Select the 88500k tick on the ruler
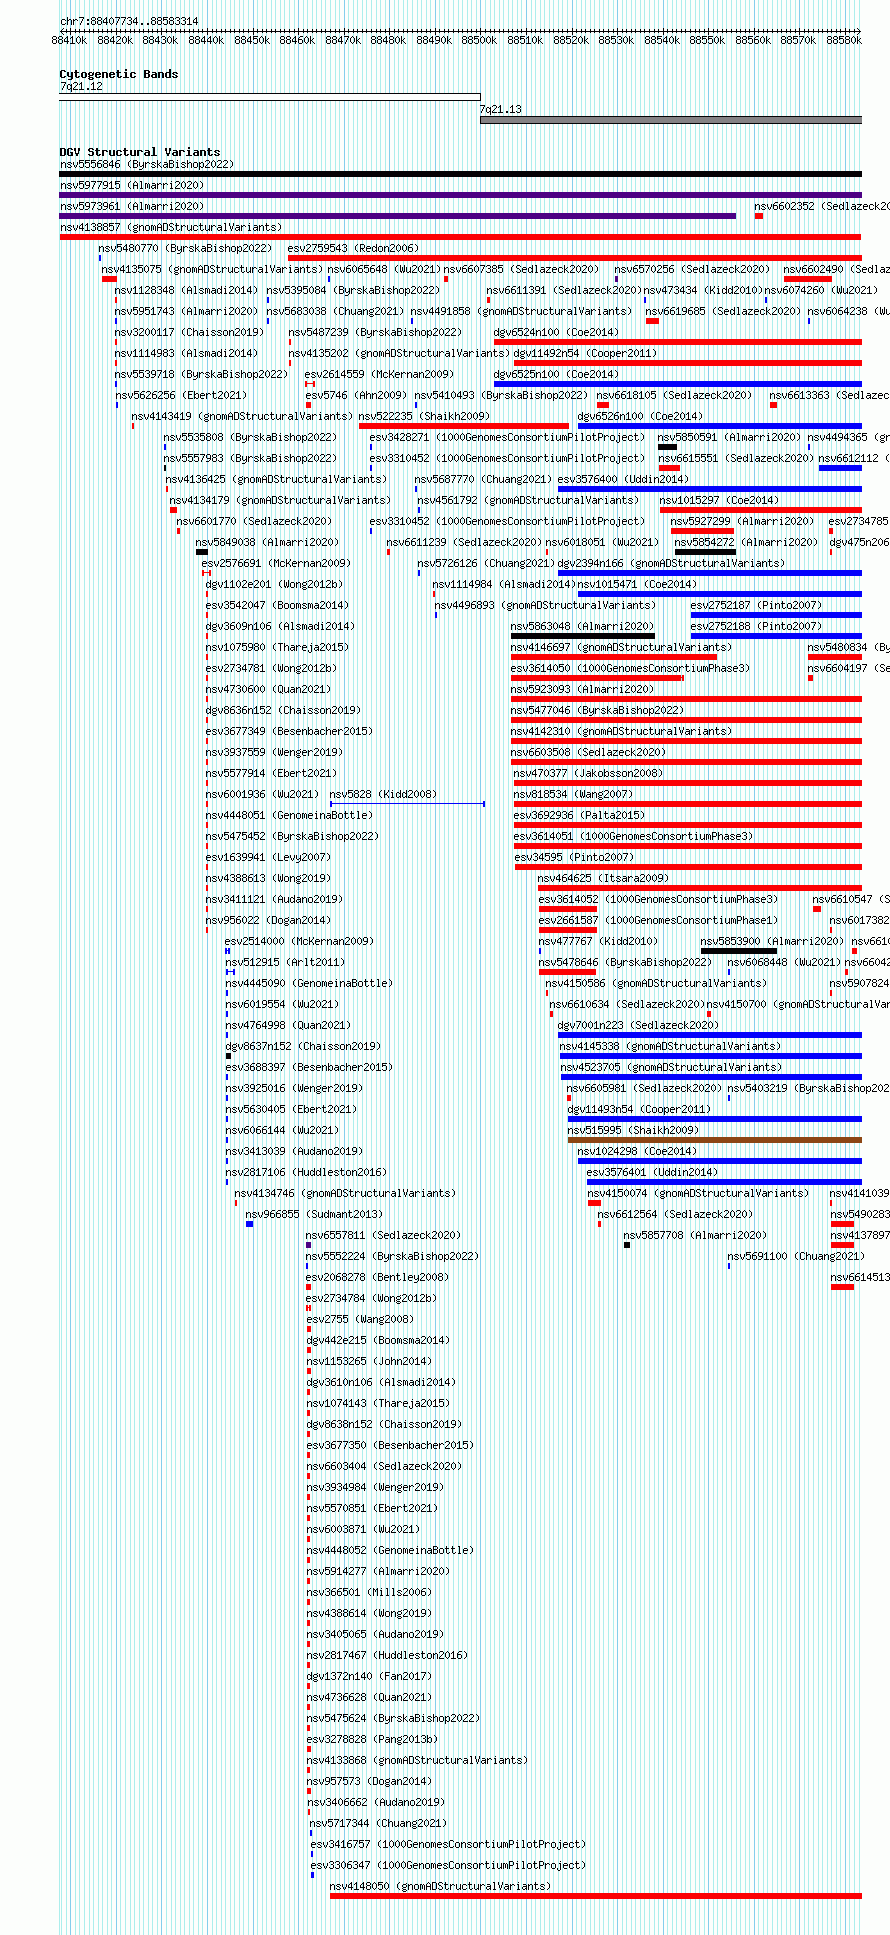 479,41
